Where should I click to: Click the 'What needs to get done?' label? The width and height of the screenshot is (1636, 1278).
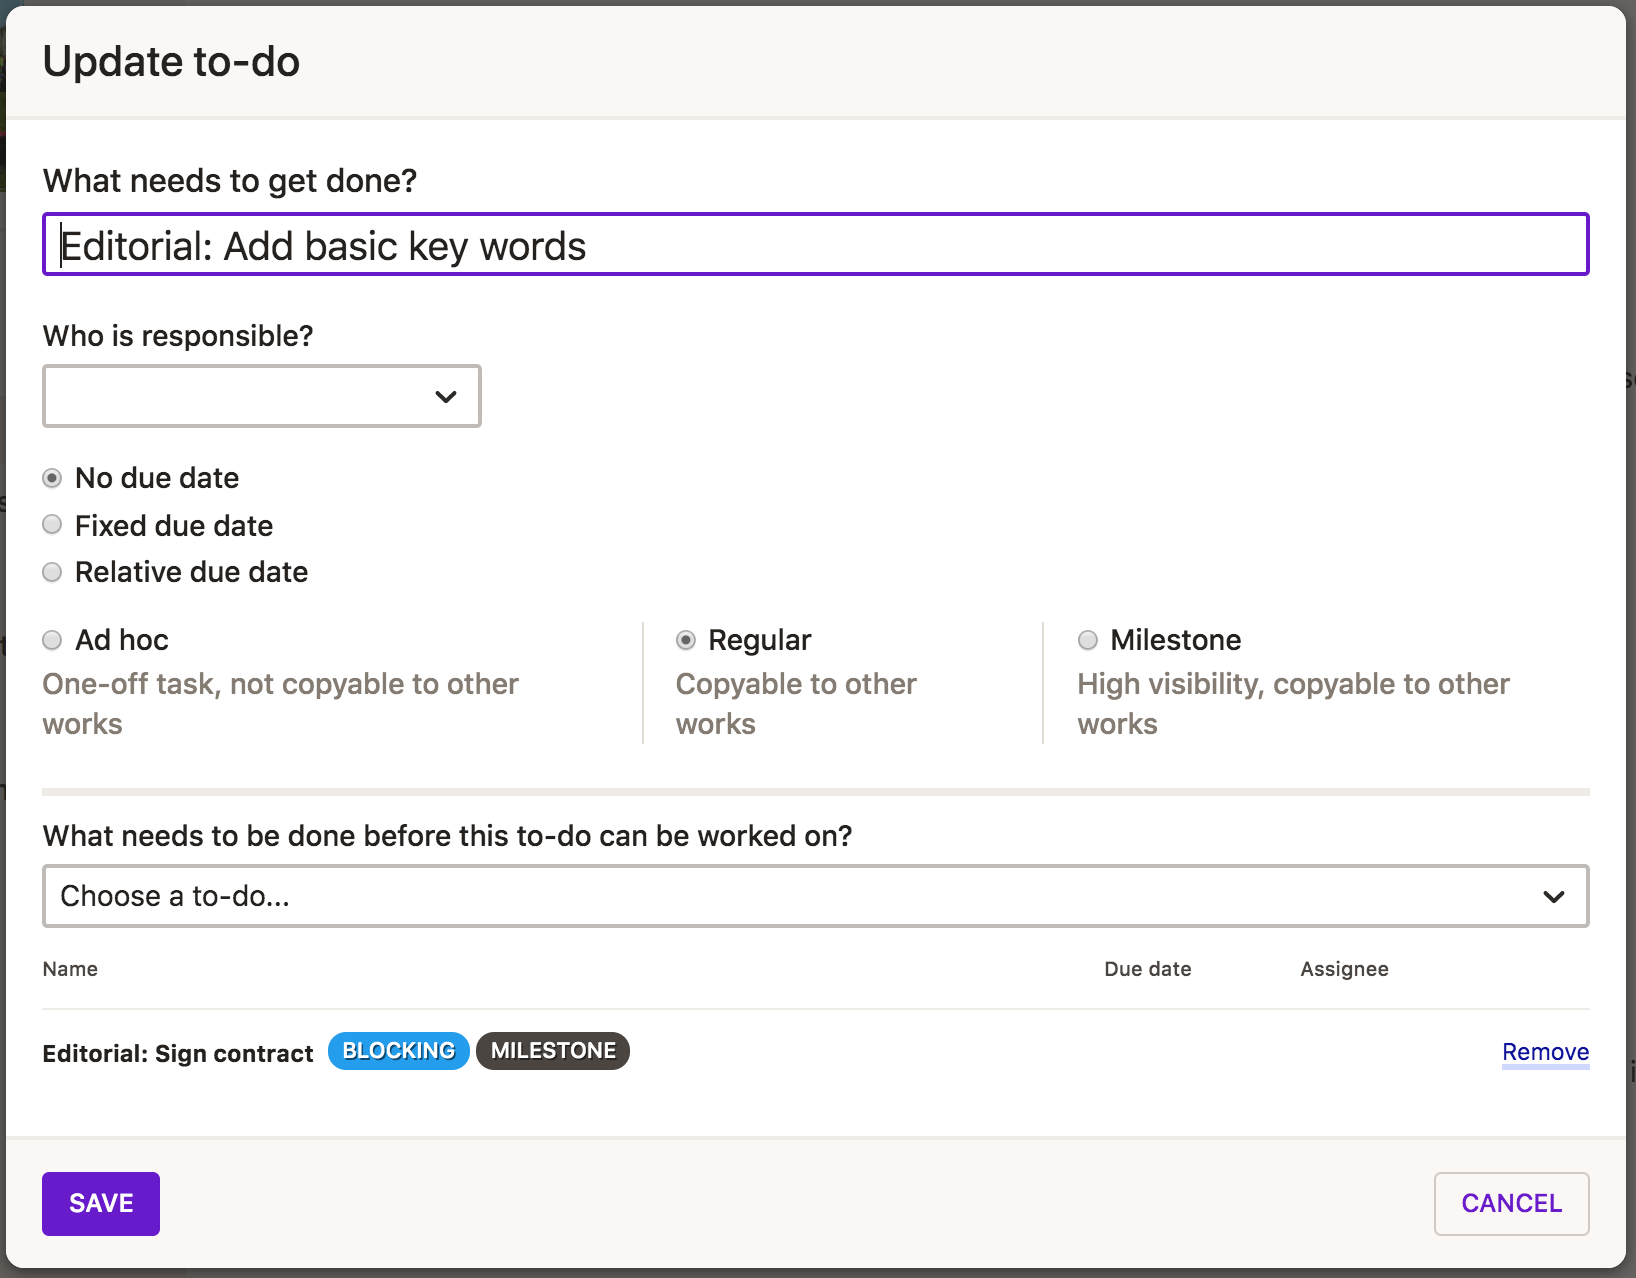coord(229,181)
